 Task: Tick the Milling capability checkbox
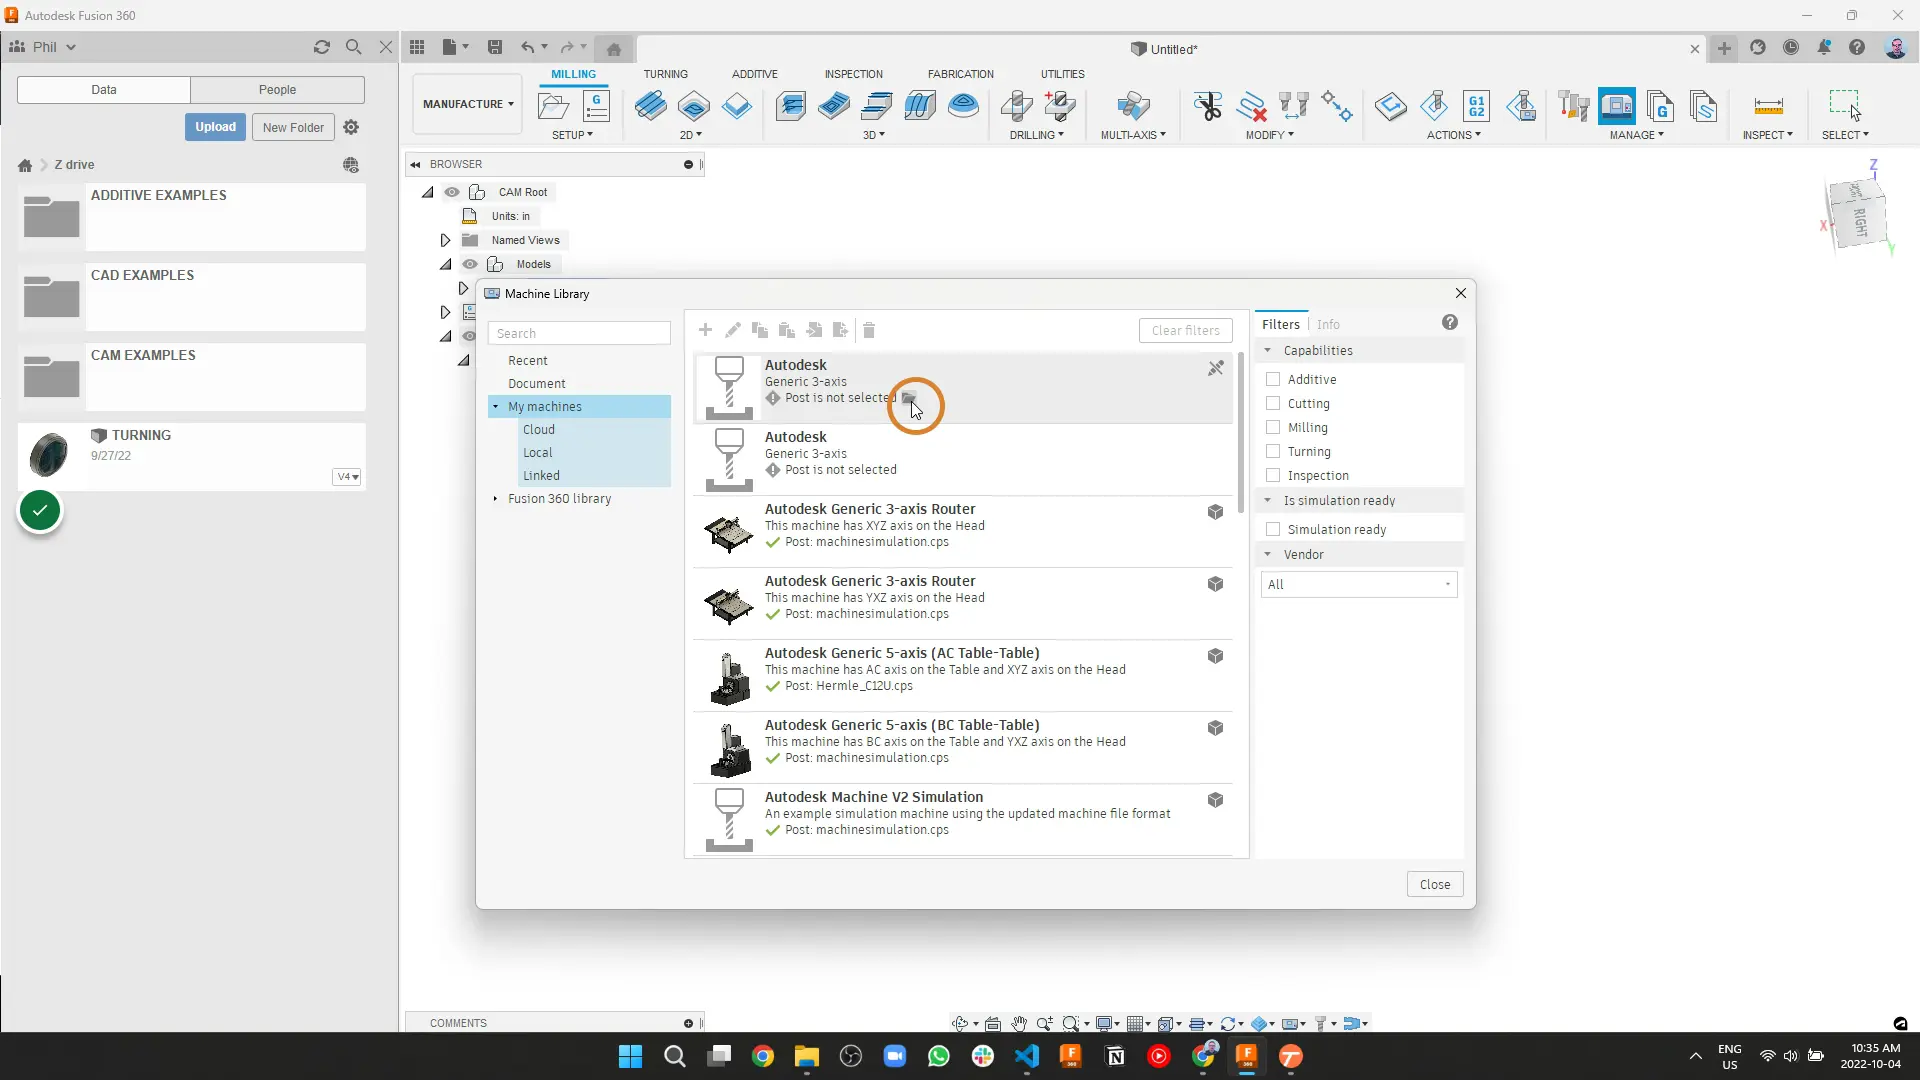[1273, 427]
